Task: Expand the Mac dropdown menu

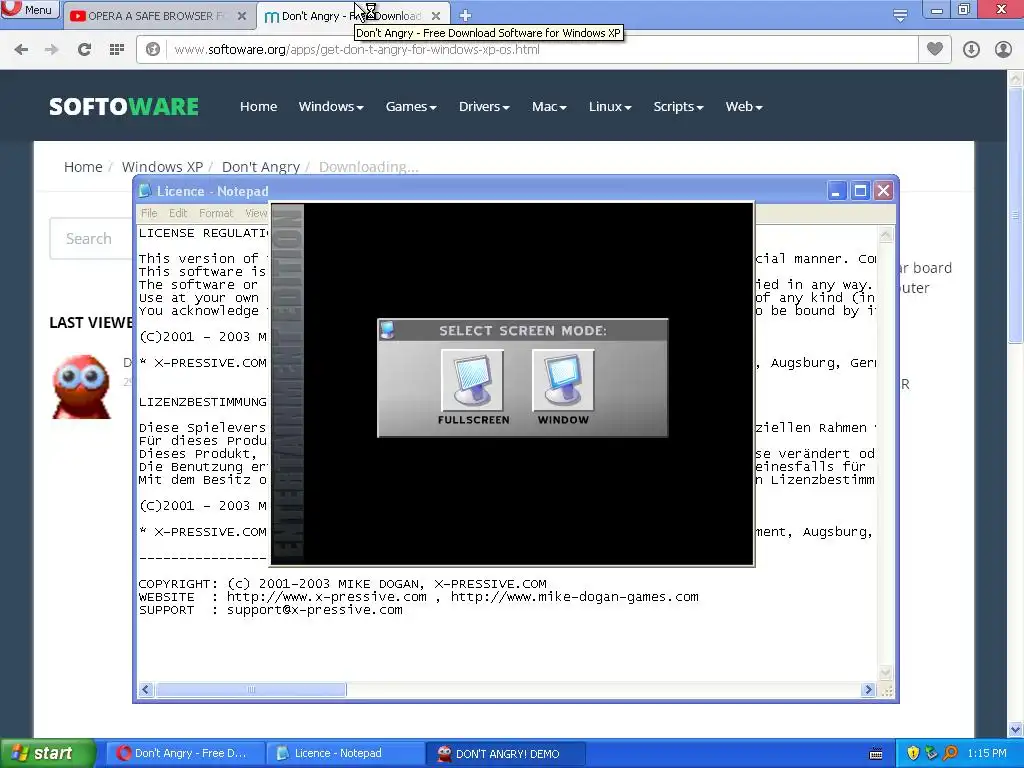Action: [549, 106]
